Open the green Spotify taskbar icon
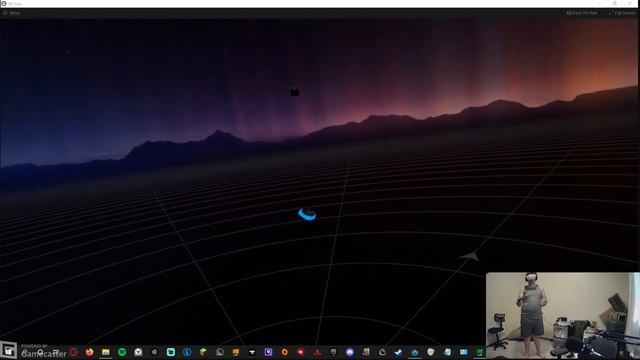This screenshot has height=360, width=640. coord(122,352)
